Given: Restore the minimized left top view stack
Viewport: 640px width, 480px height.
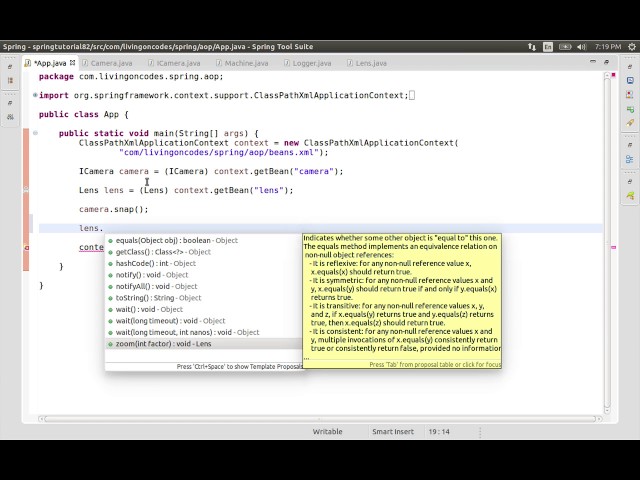Looking at the screenshot, I should point(10,67).
